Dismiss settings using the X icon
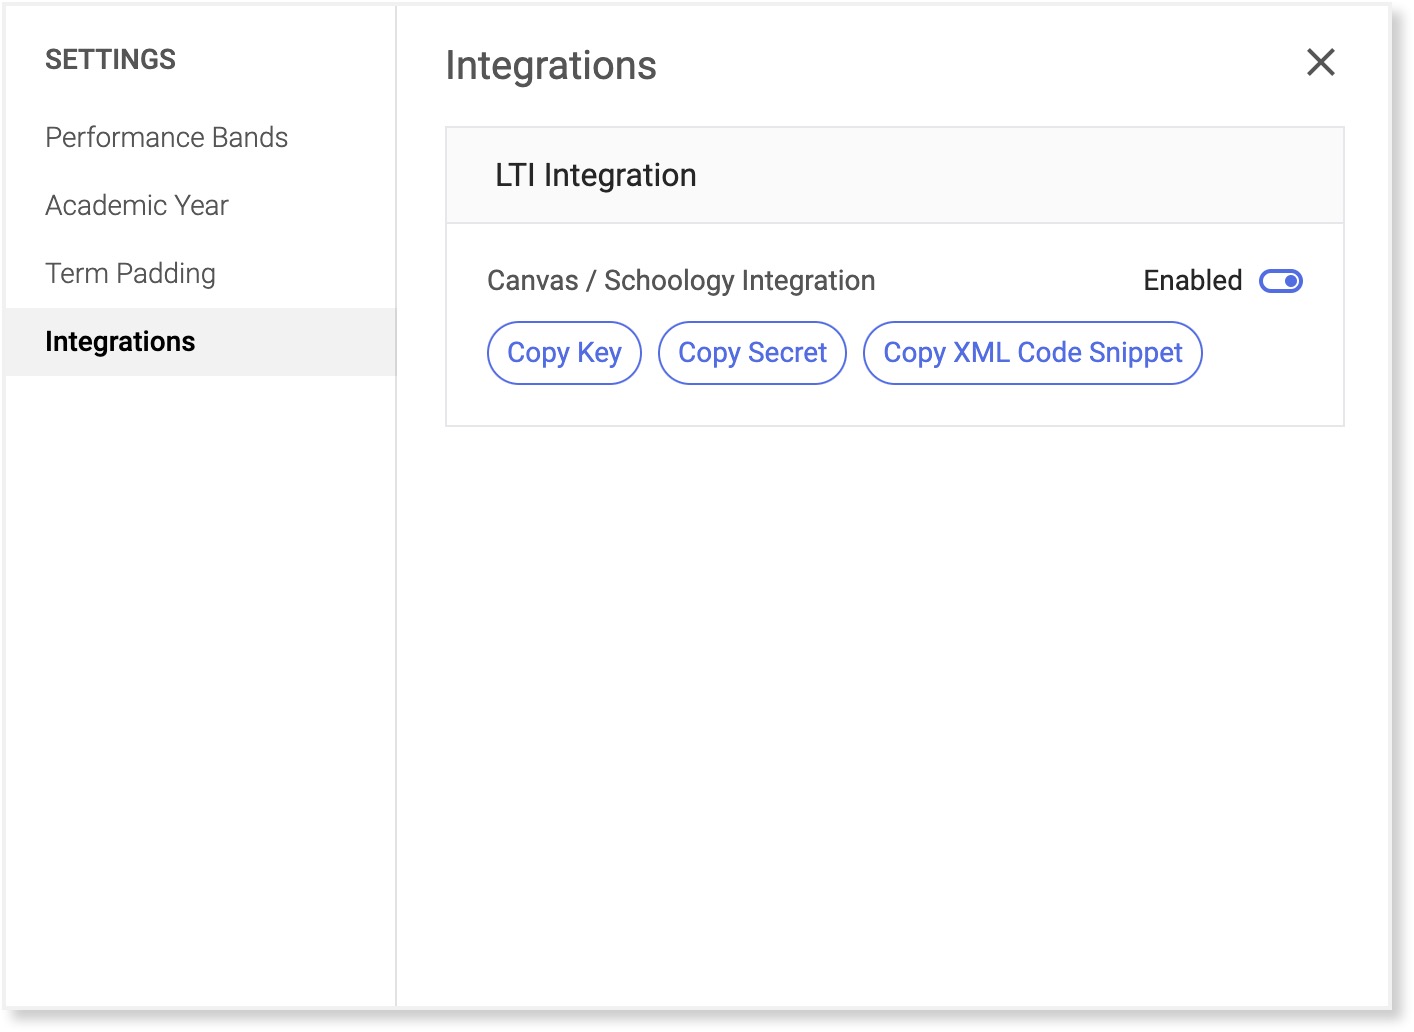The width and height of the screenshot is (1414, 1032). click(1320, 62)
